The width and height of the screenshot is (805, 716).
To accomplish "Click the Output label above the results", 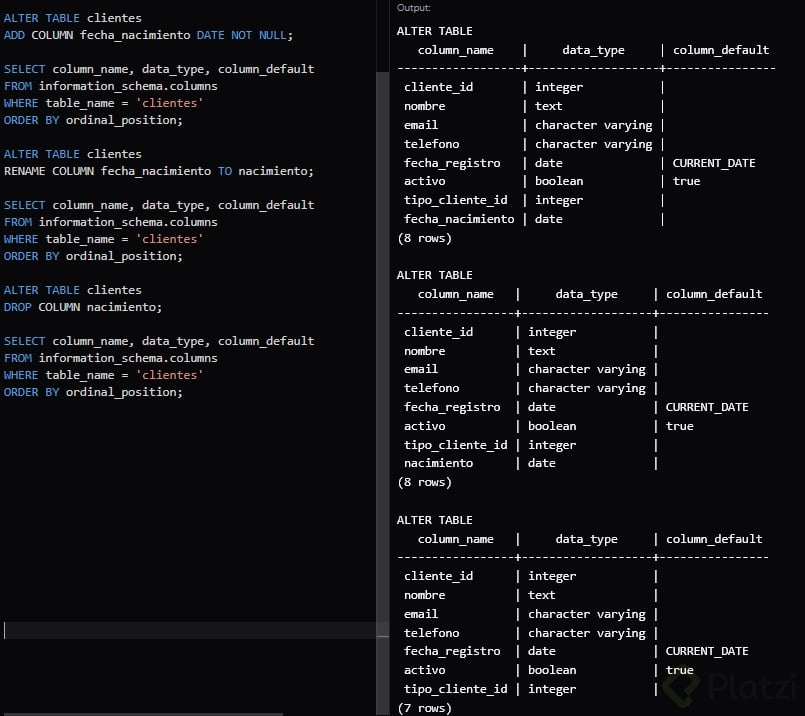I will click(x=413, y=8).
